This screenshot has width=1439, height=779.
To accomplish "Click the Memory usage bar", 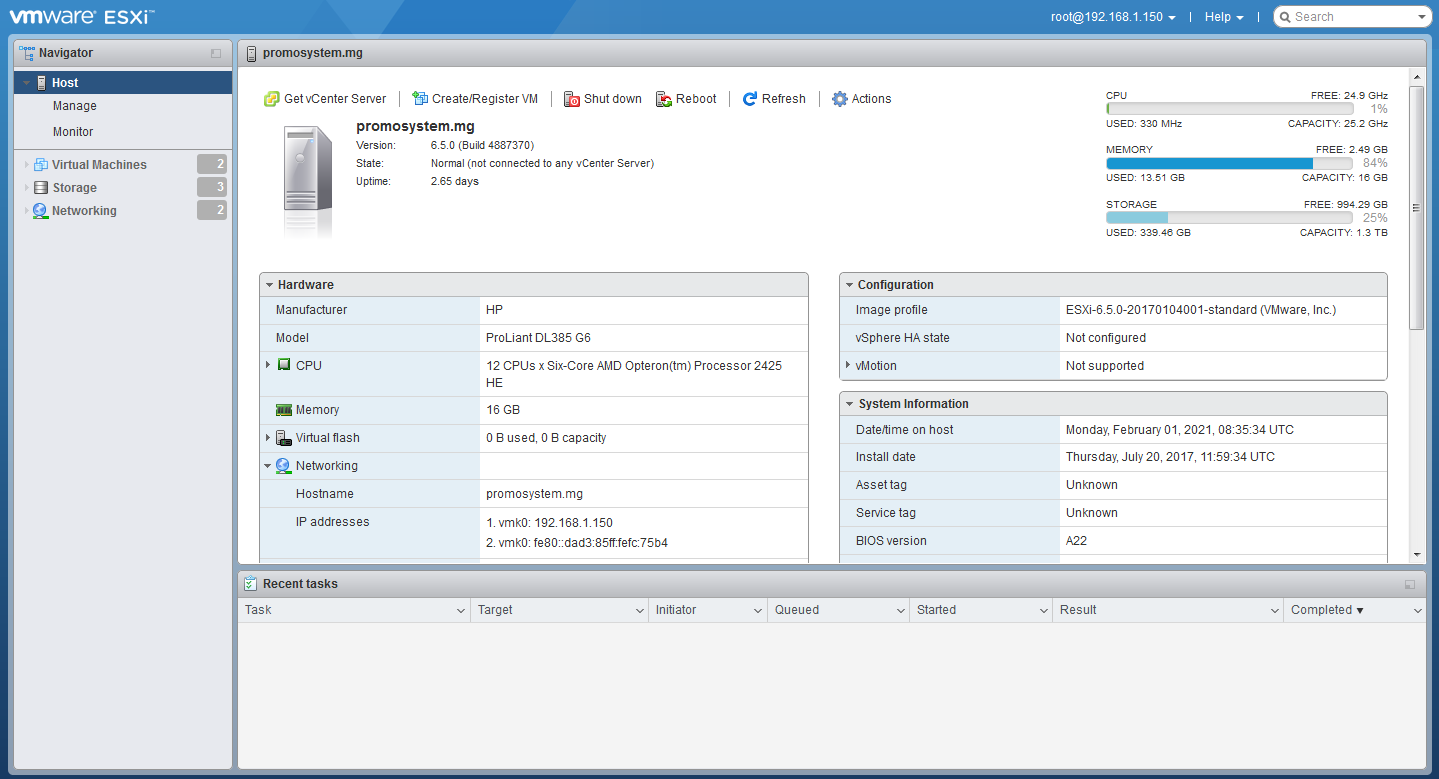I will 1229,163.
